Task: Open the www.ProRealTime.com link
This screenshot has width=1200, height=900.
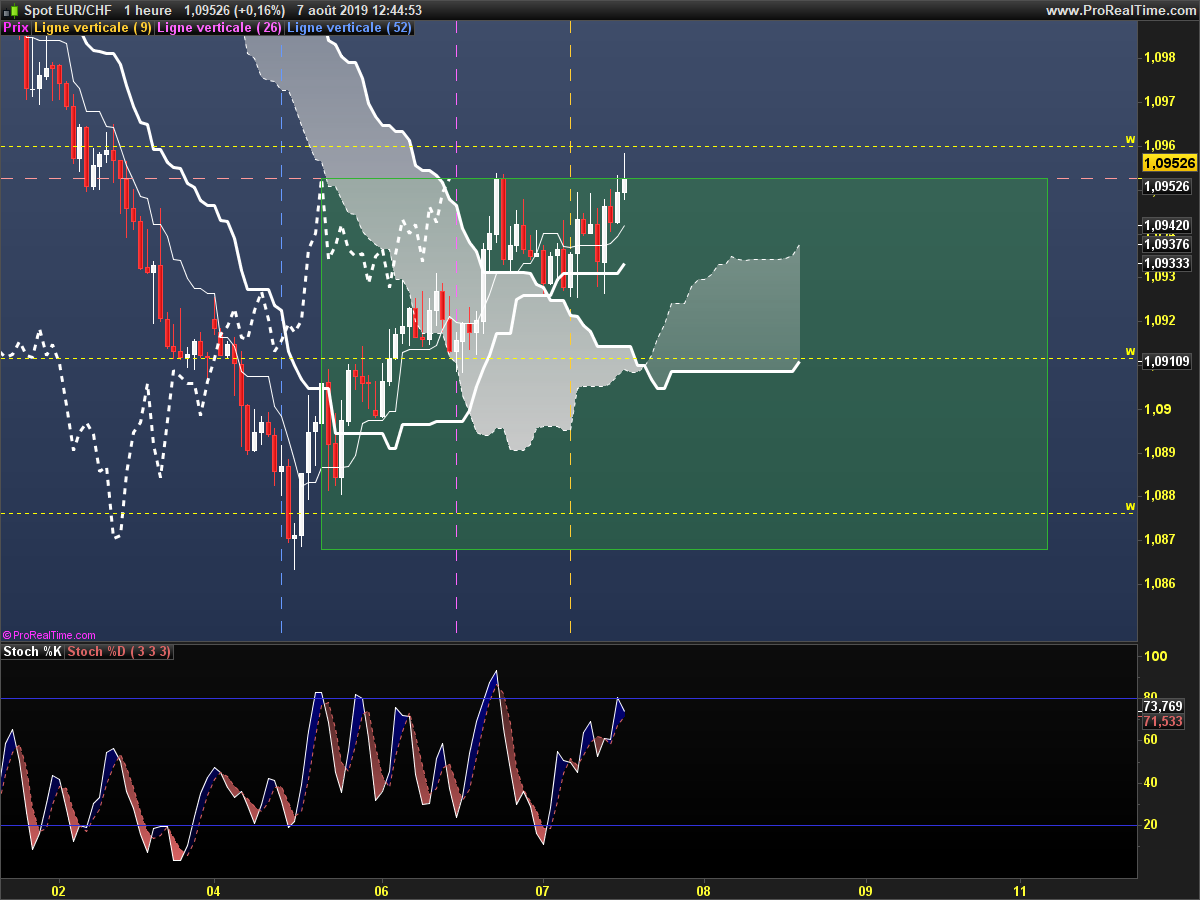Action: coord(1119,10)
